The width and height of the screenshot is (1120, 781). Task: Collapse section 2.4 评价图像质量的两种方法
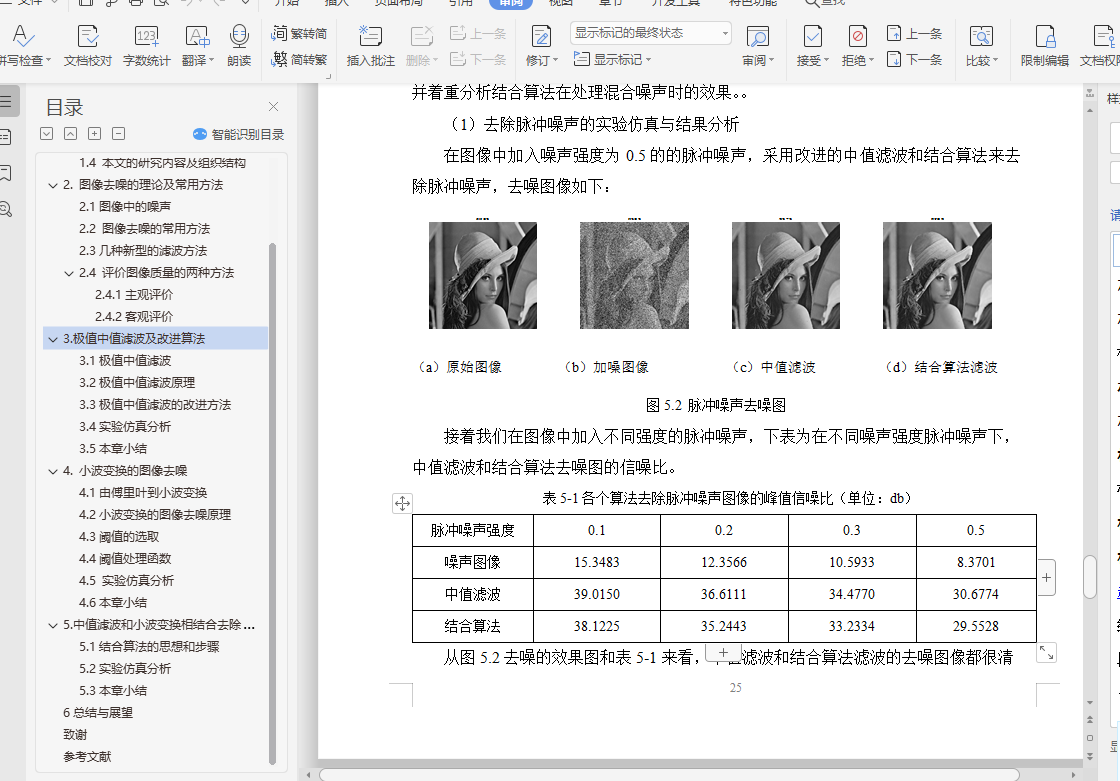pyautogui.click(x=69, y=273)
